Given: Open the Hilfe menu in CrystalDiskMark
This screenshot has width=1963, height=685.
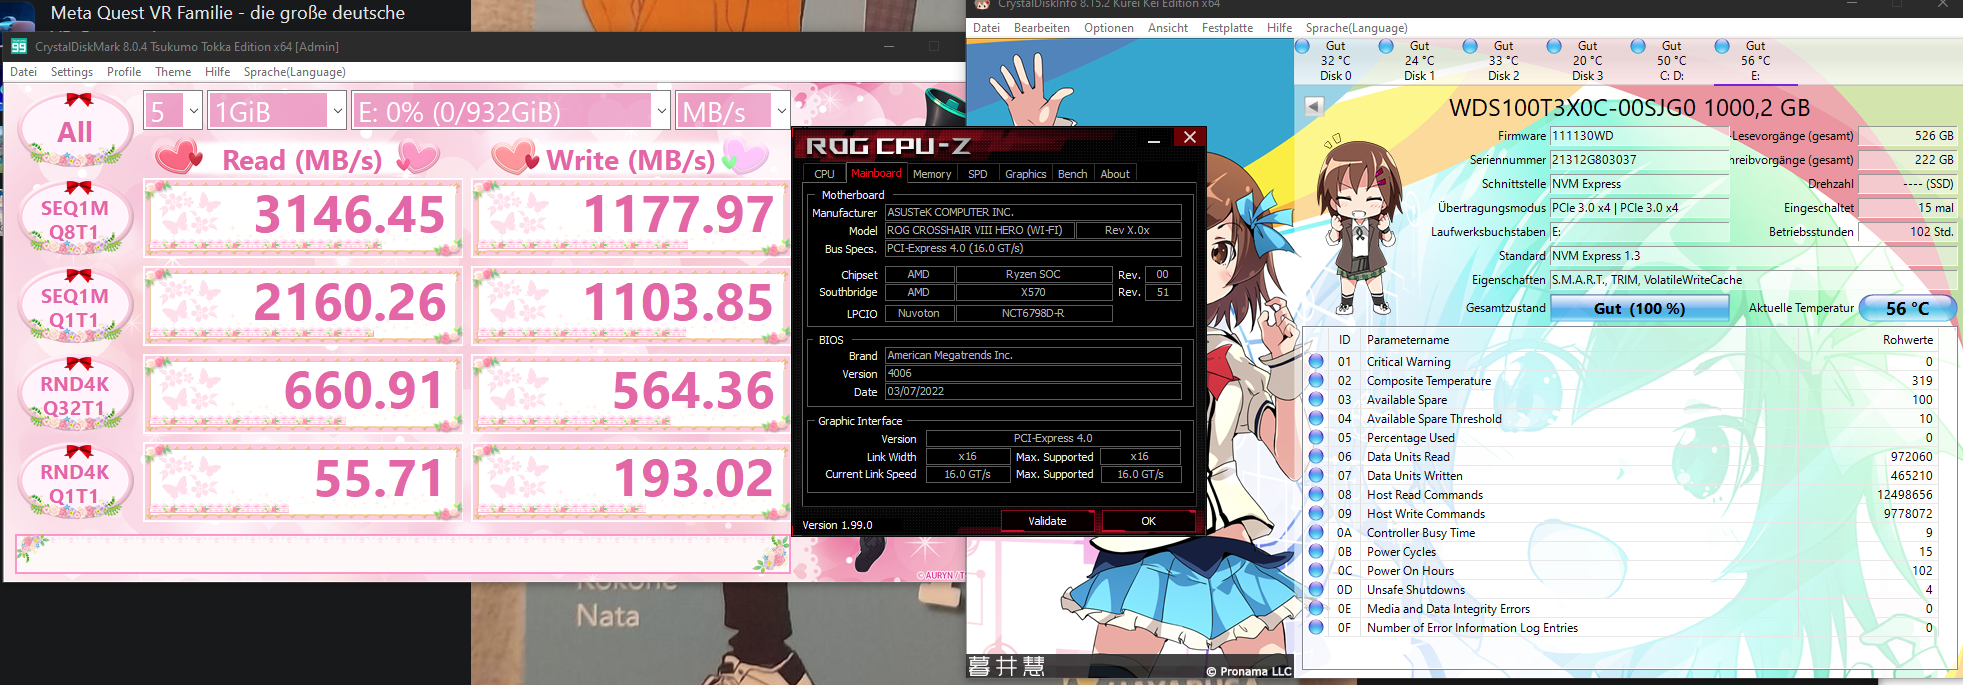Looking at the screenshot, I should (218, 72).
